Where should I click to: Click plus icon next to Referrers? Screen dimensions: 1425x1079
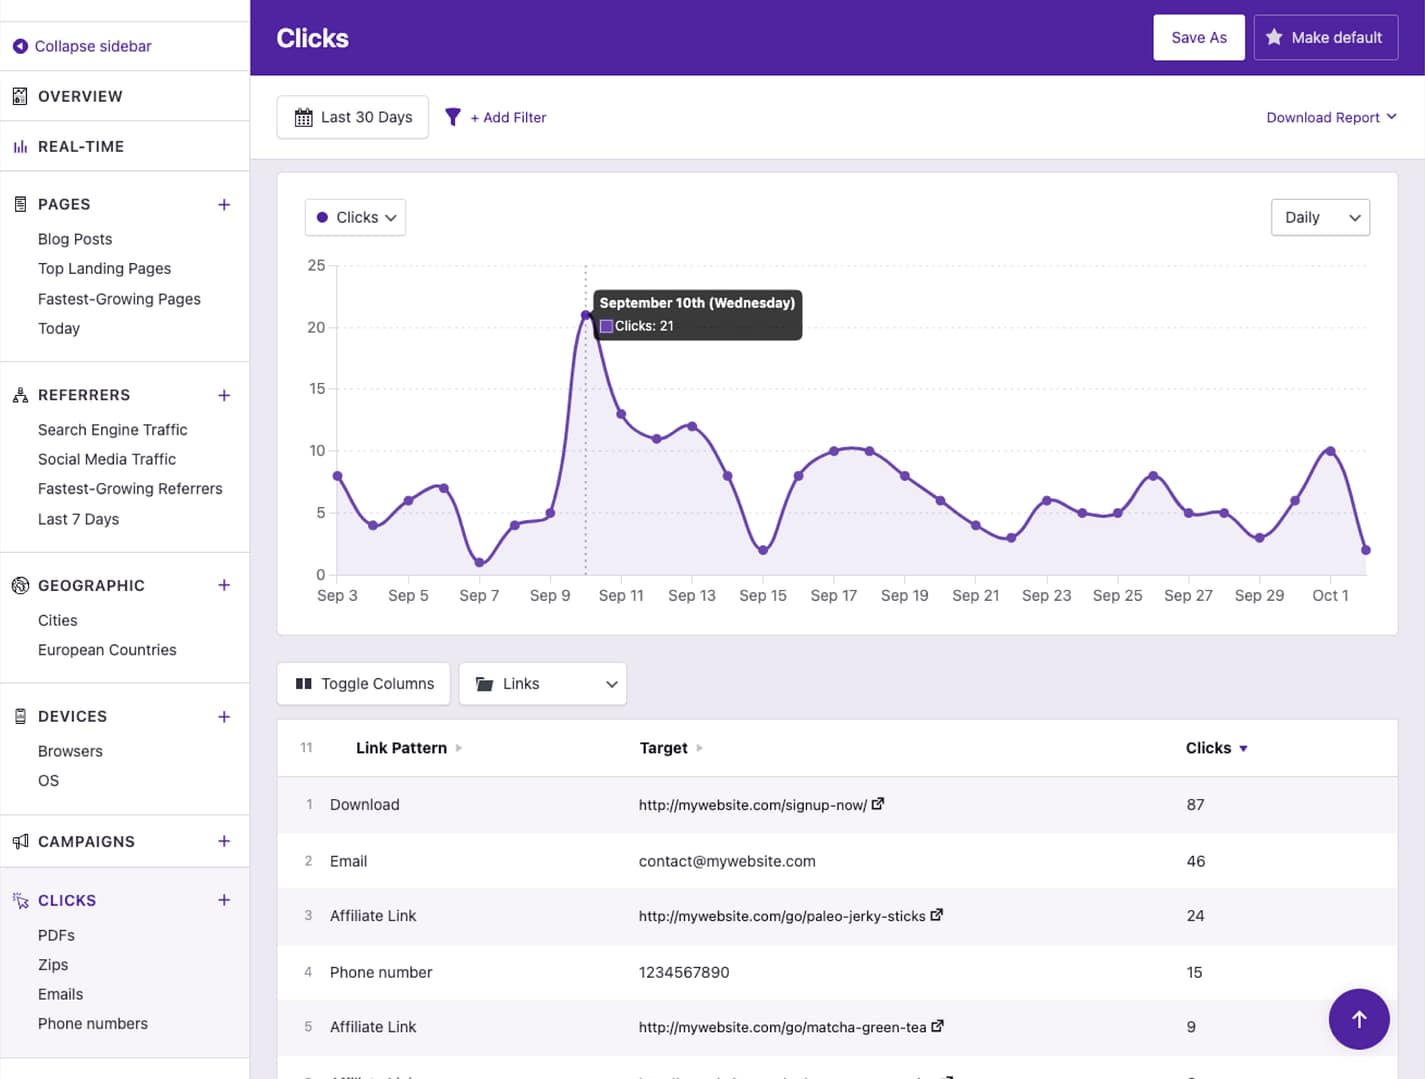click(224, 396)
